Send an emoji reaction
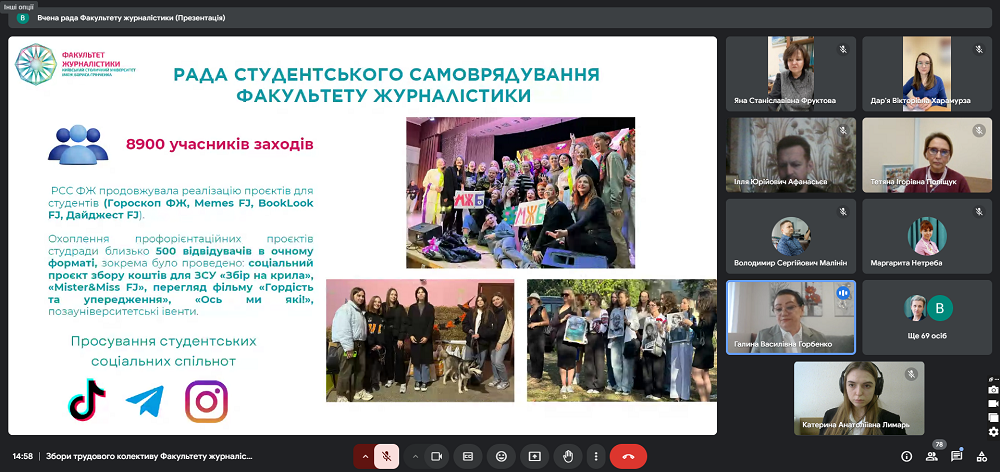 pyautogui.click(x=501, y=456)
